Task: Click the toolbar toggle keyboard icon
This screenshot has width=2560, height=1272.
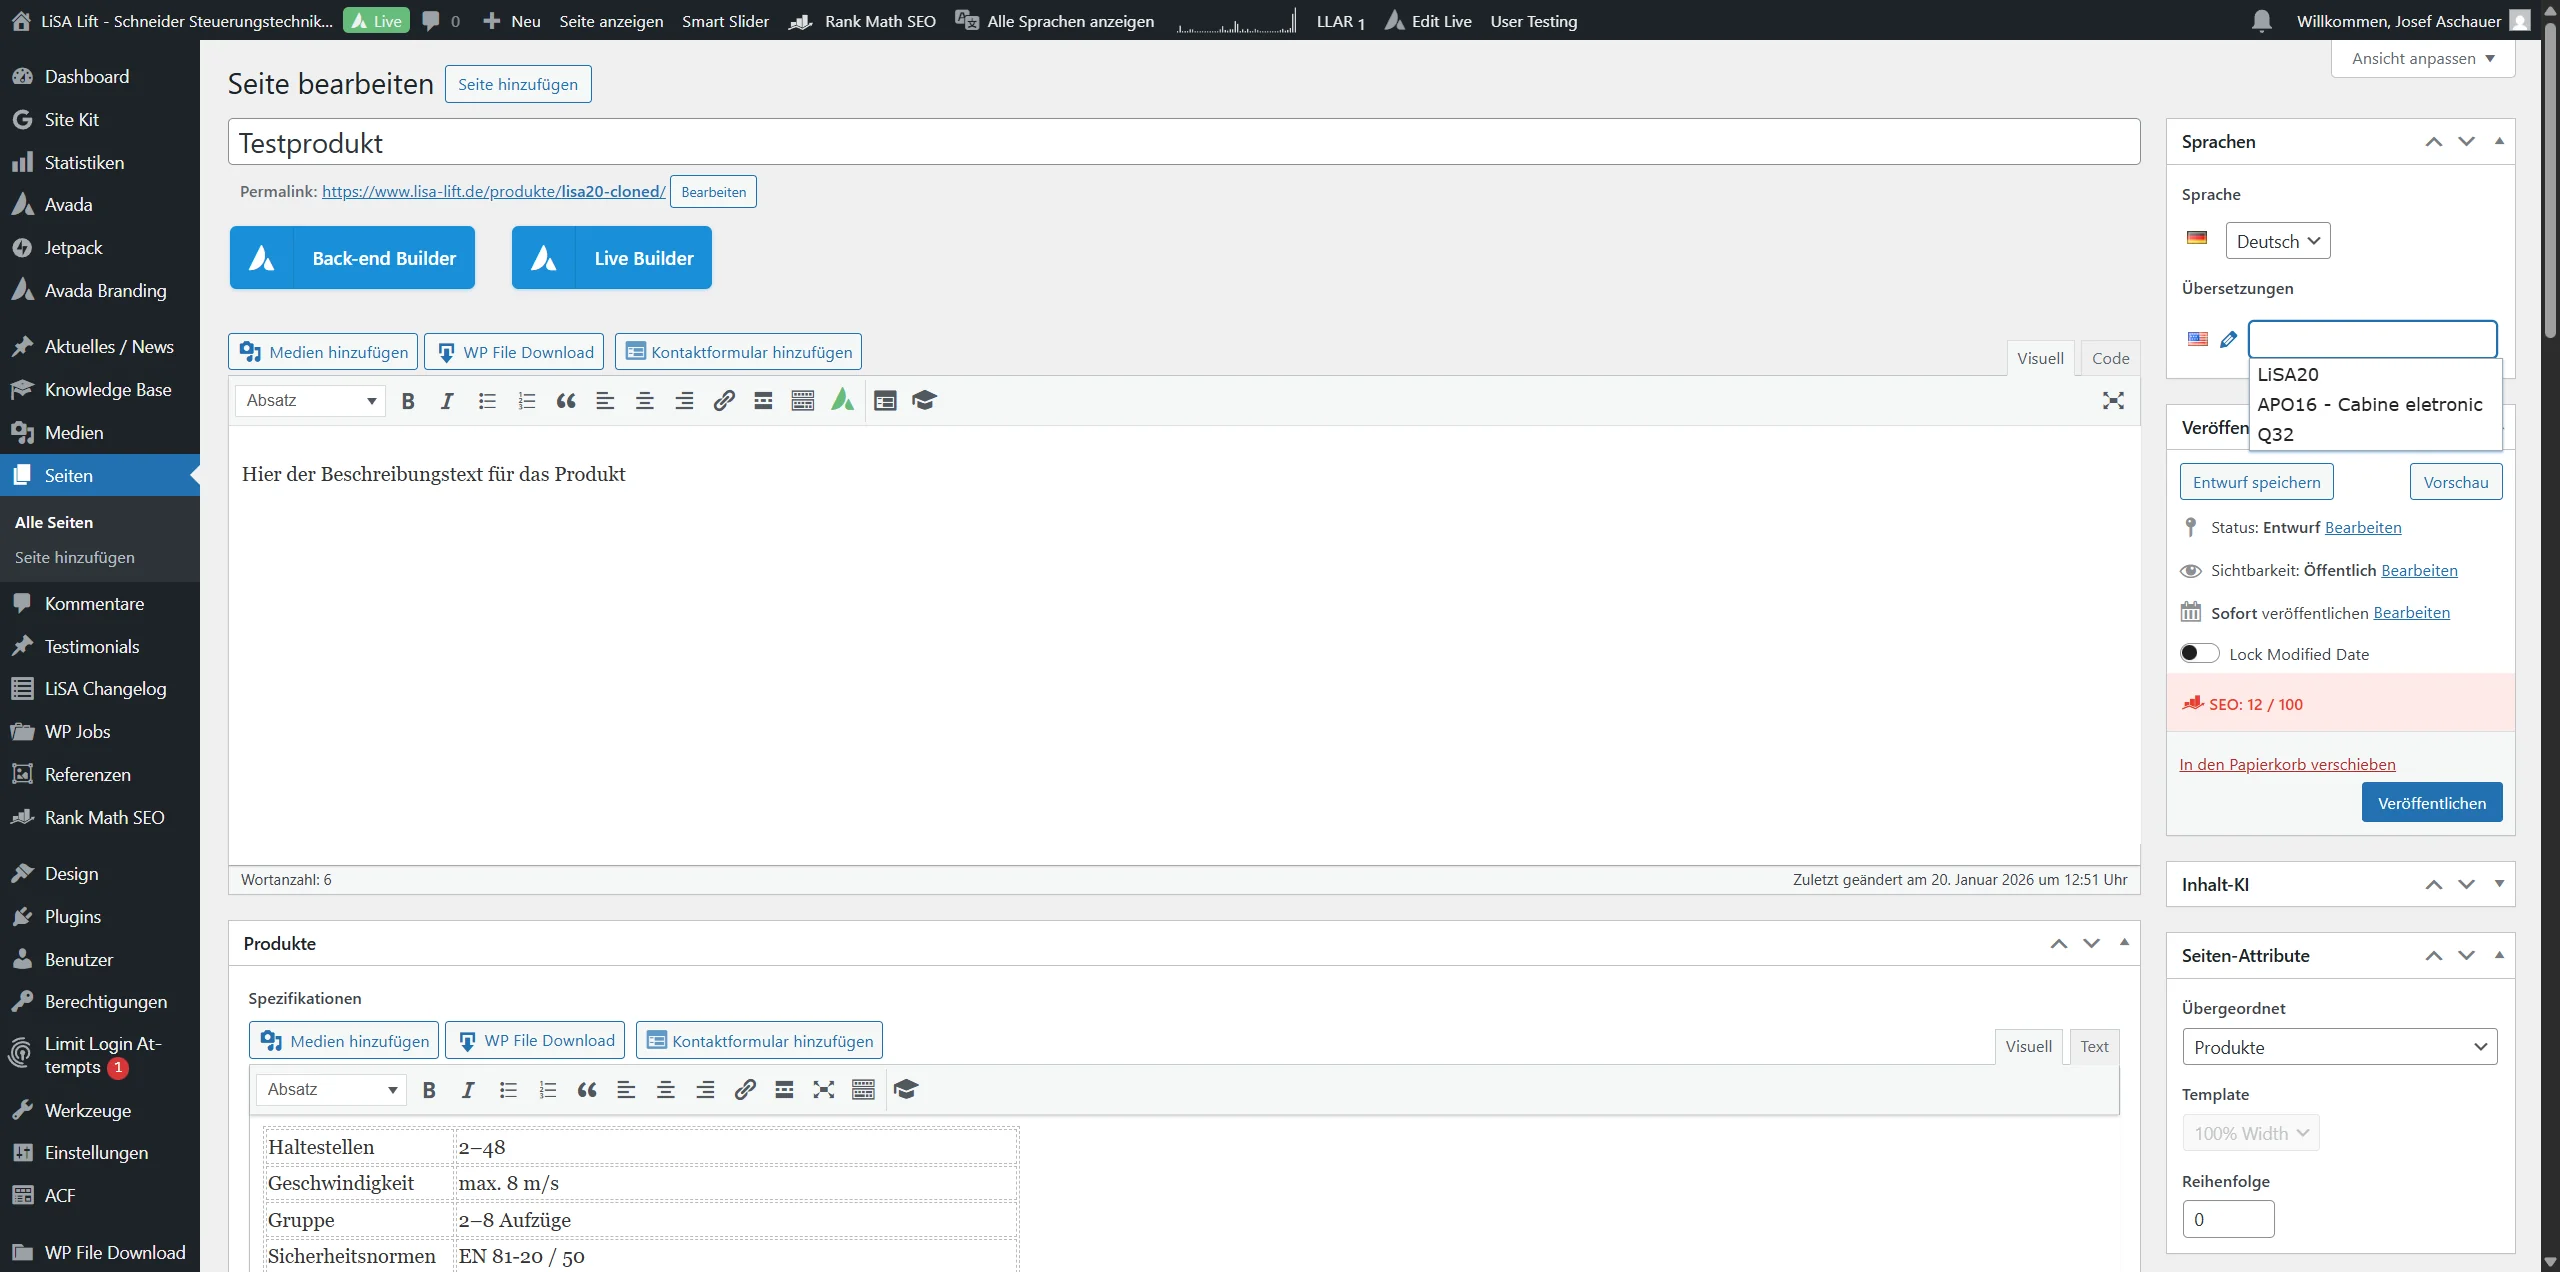Action: pyautogui.click(x=803, y=401)
